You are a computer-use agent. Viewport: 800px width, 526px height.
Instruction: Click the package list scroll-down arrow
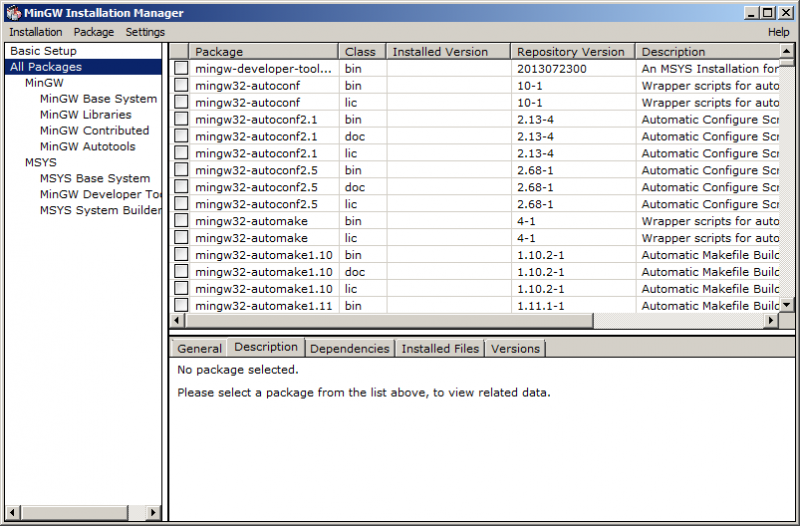pos(787,305)
